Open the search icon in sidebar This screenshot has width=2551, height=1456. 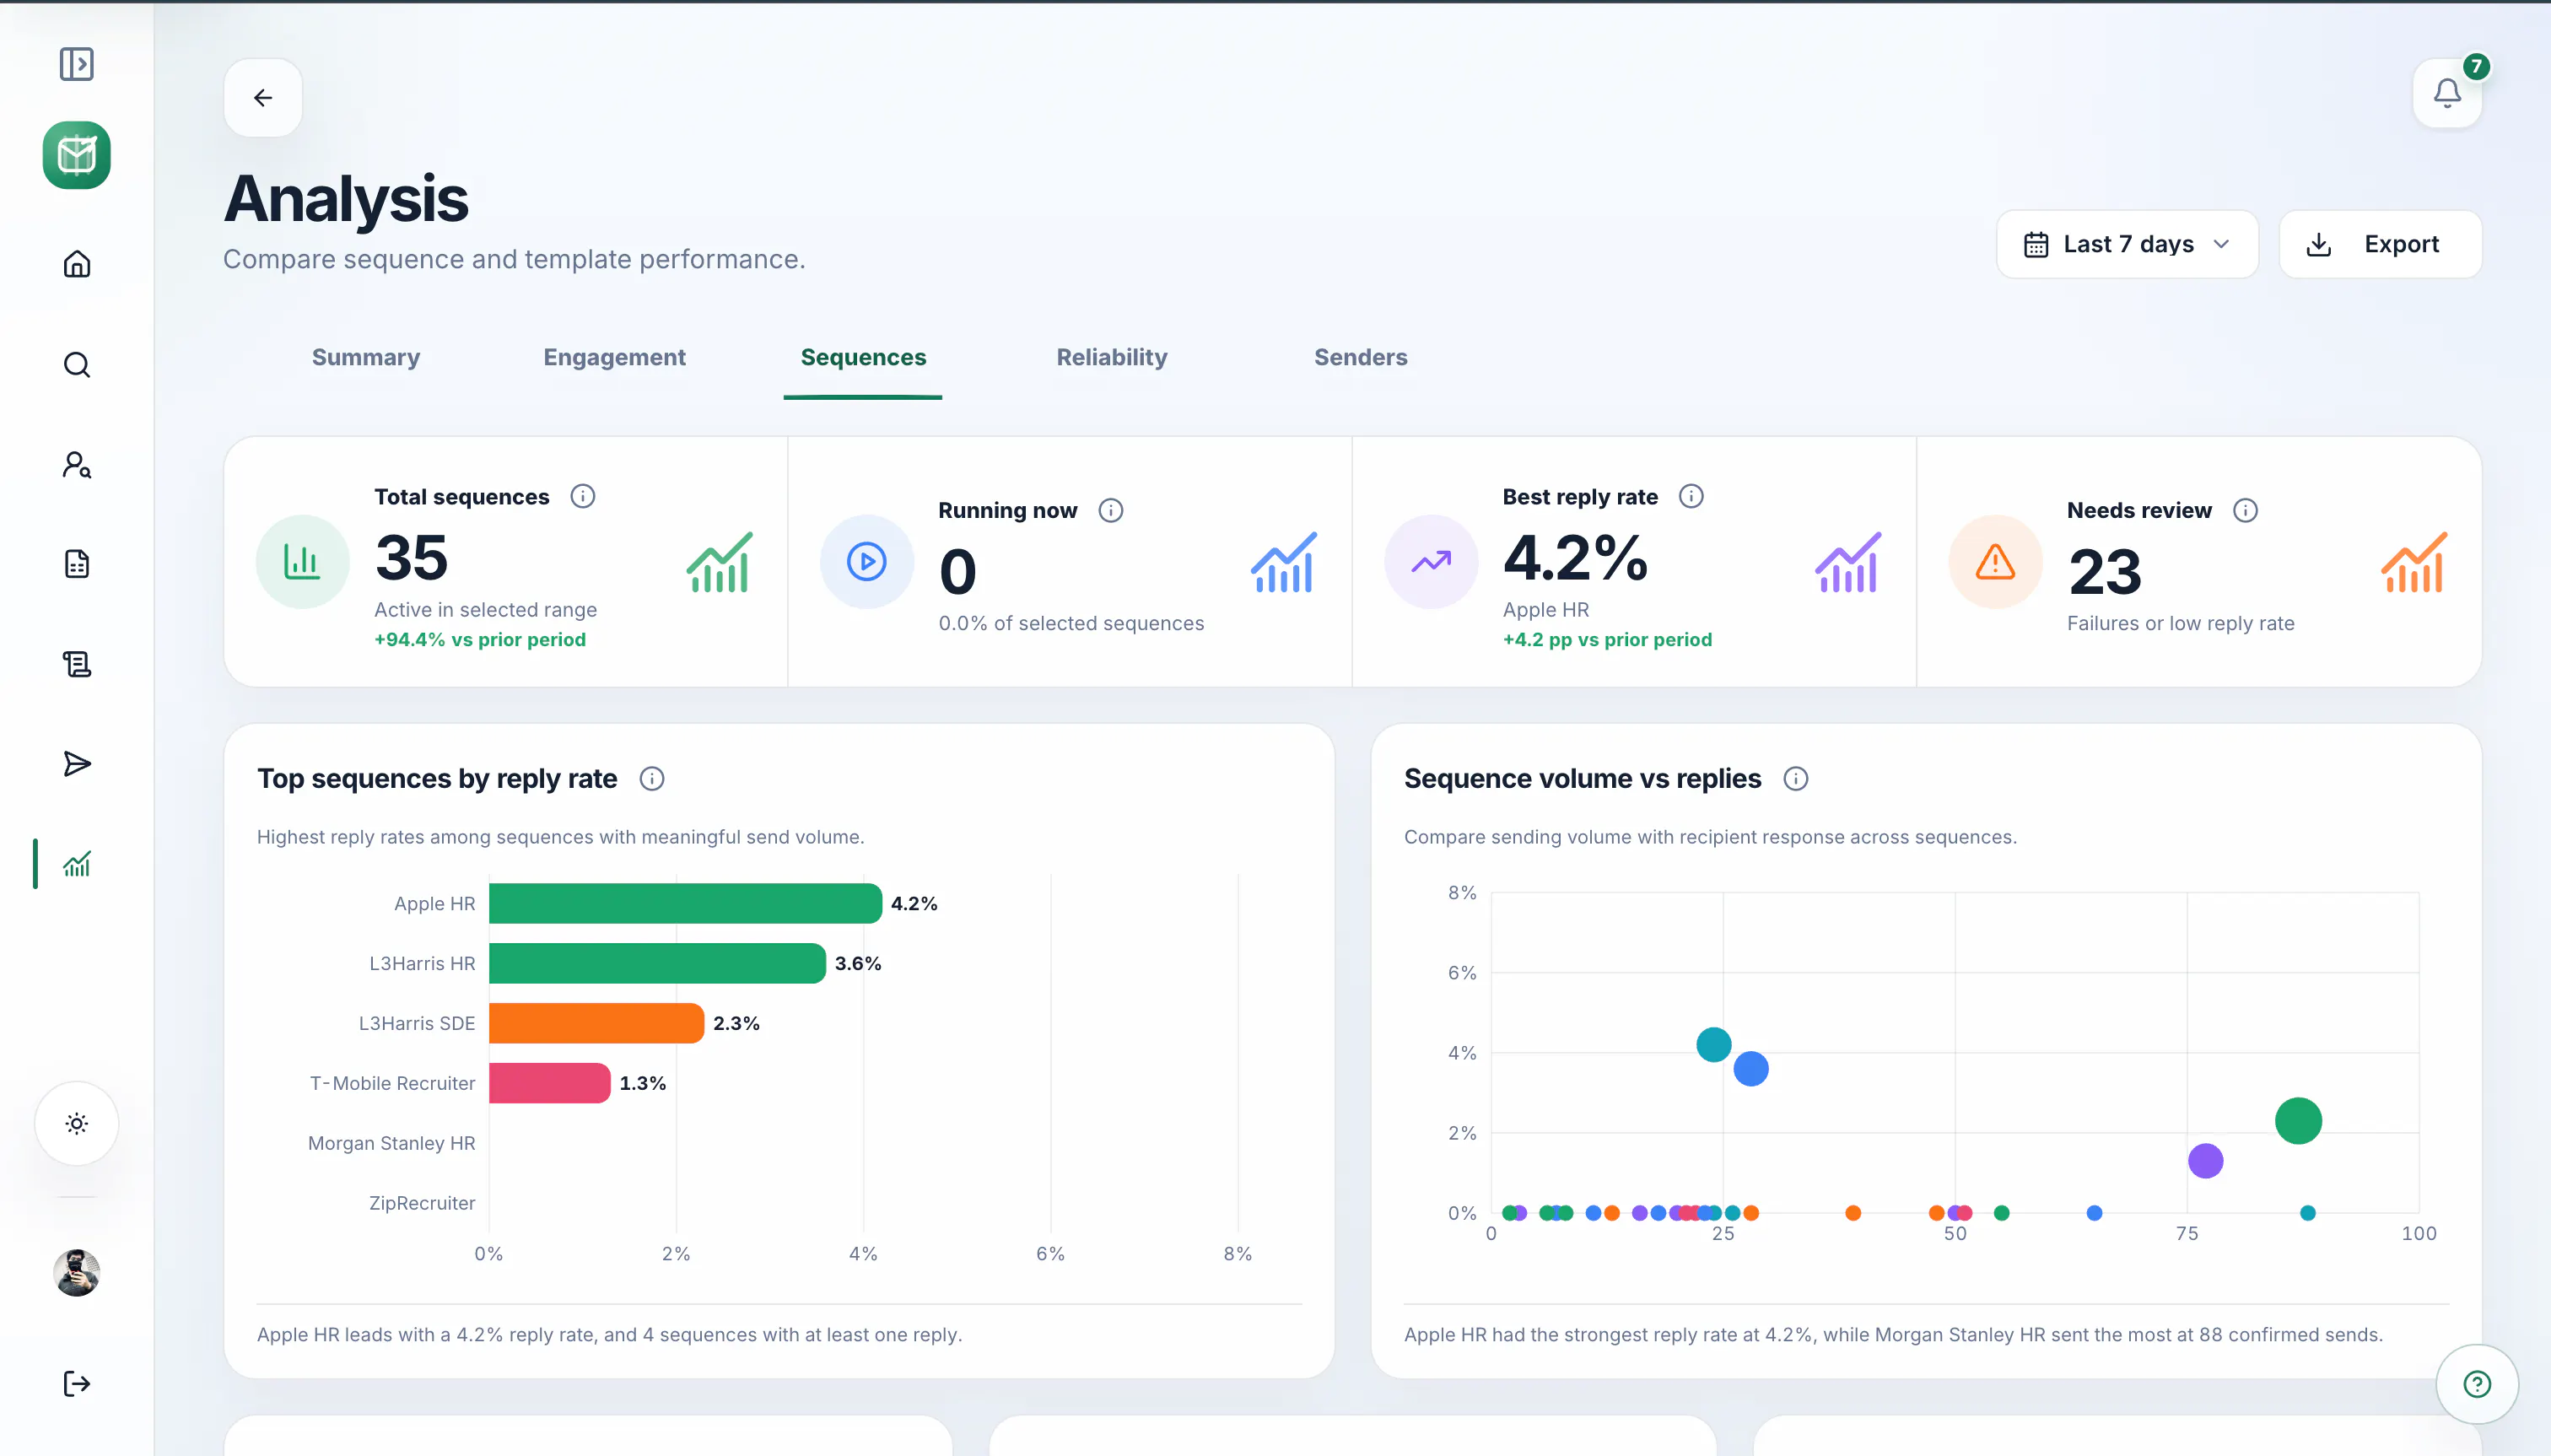pos(76,364)
